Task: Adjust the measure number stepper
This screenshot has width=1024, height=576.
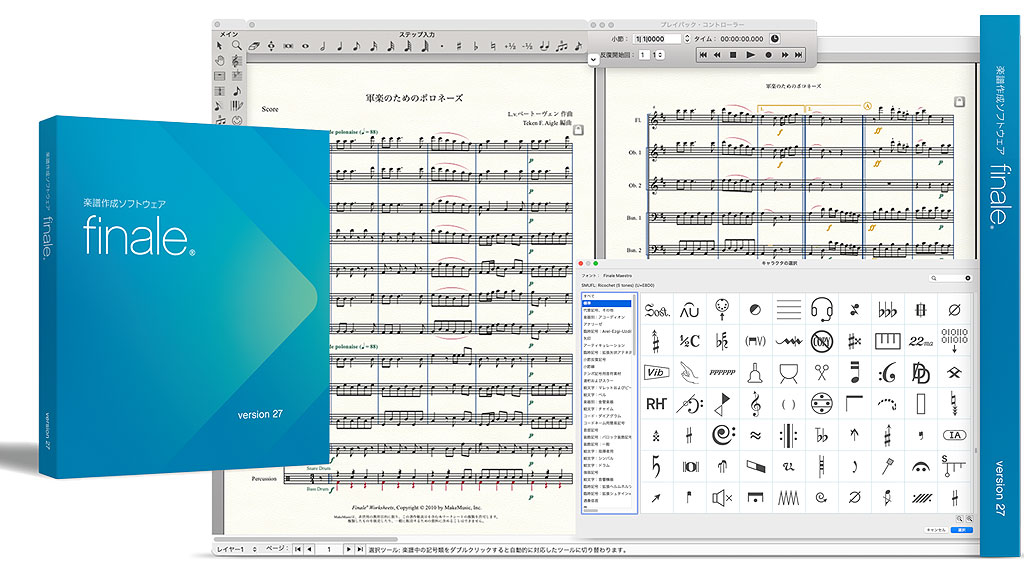Action: pos(686,39)
